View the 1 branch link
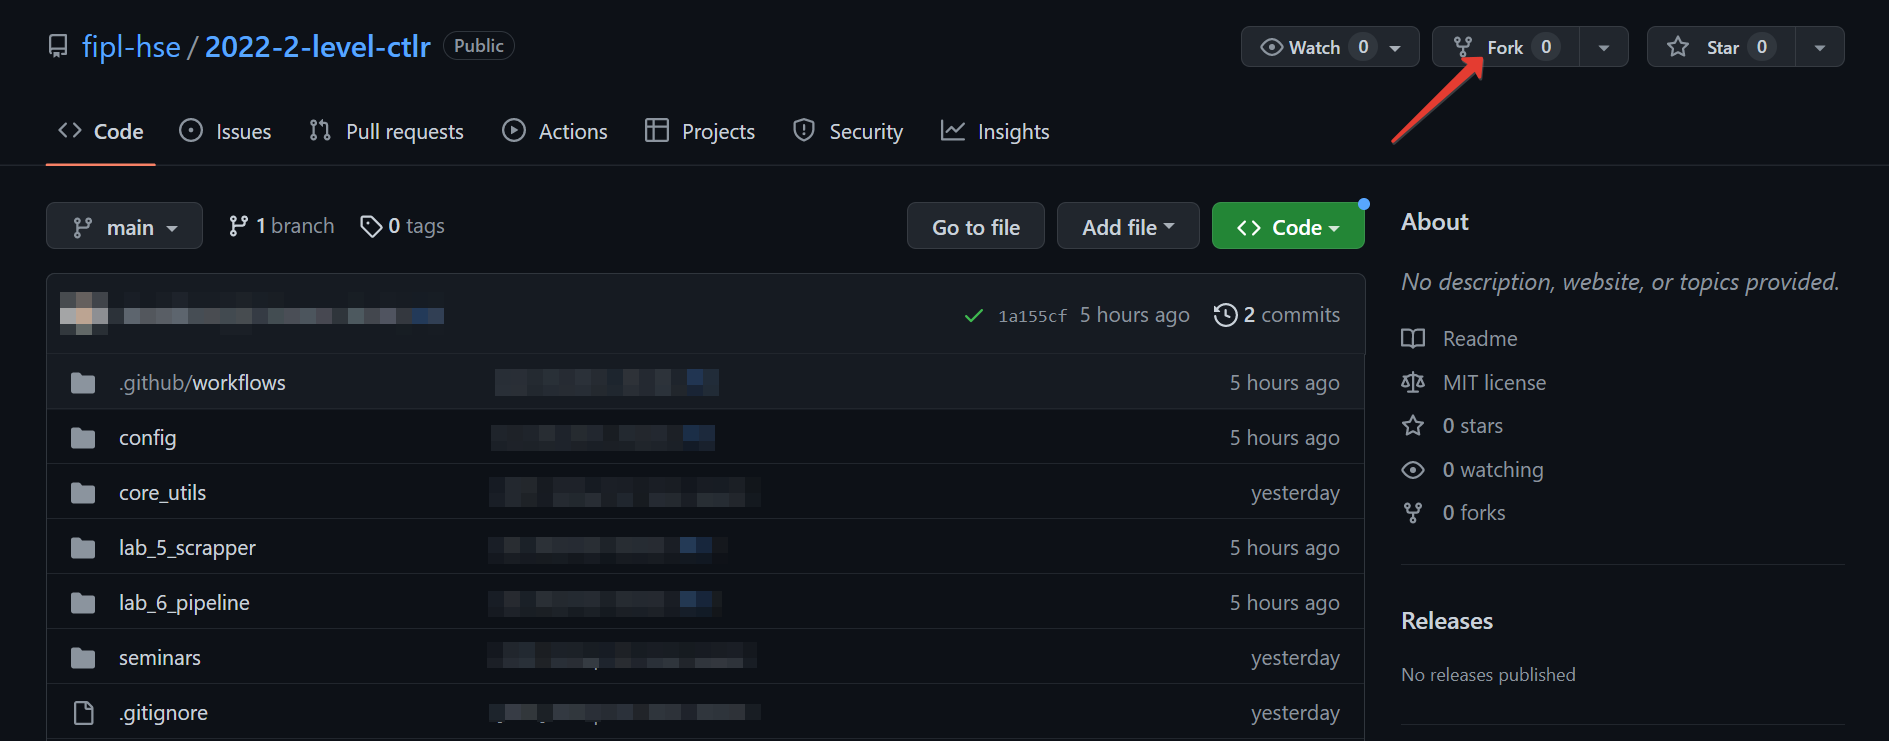Screen dimensions: 1889x741 tap(282, 226)
